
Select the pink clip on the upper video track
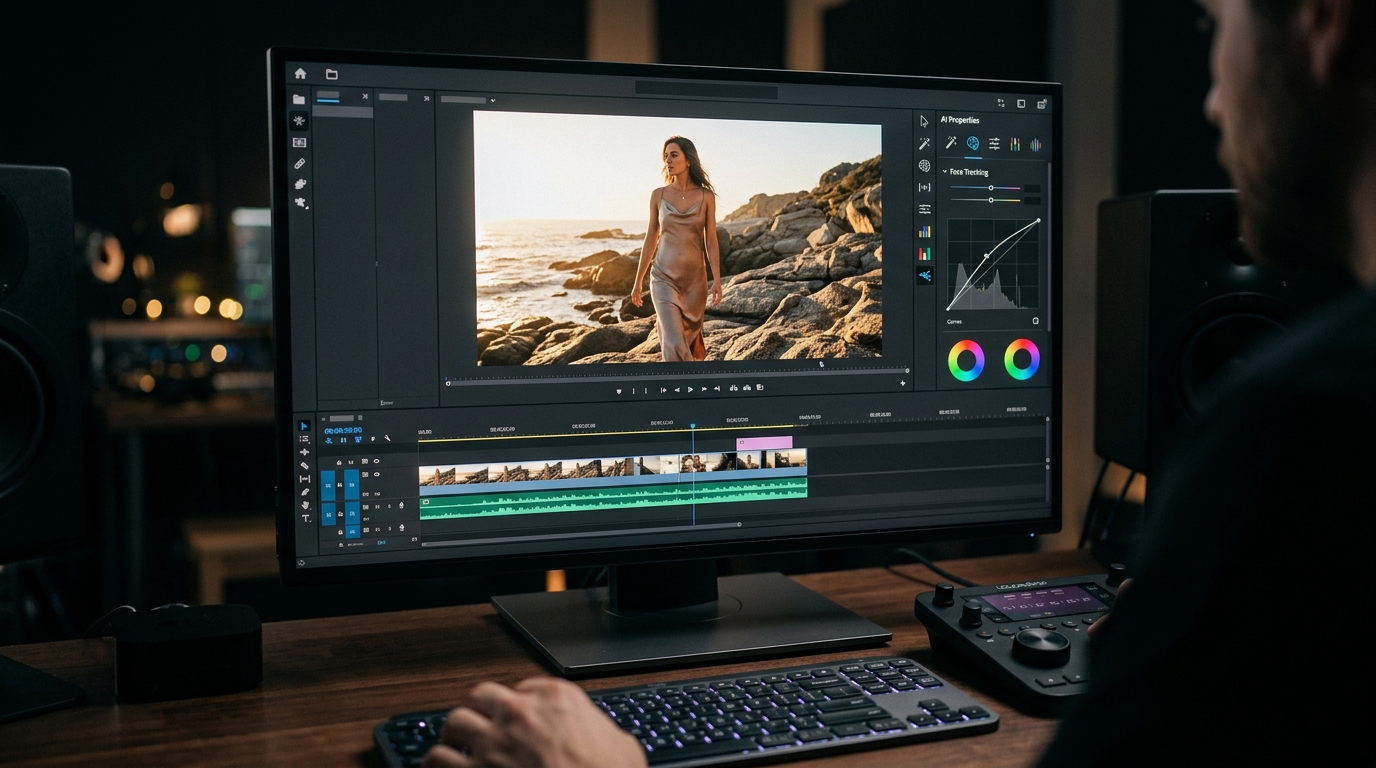764,442
